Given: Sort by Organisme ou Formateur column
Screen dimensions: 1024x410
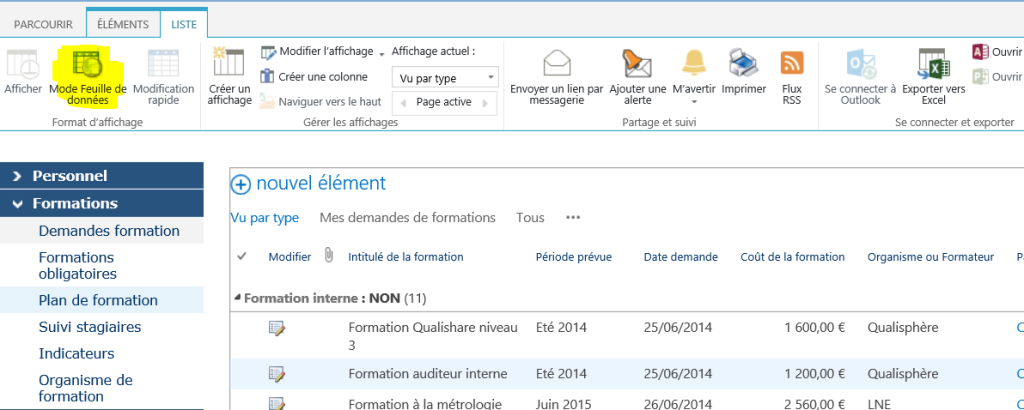Looking at the screenshot, I should coord(931,257).
